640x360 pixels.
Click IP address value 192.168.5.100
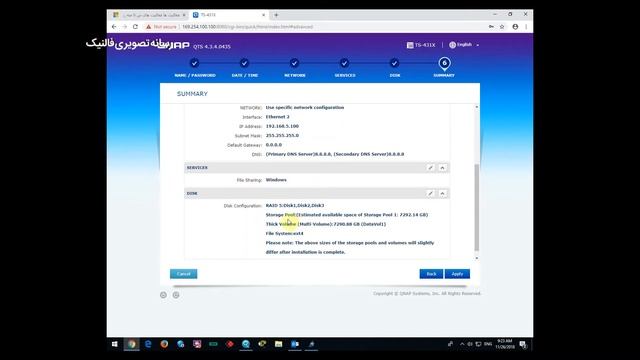282,126
